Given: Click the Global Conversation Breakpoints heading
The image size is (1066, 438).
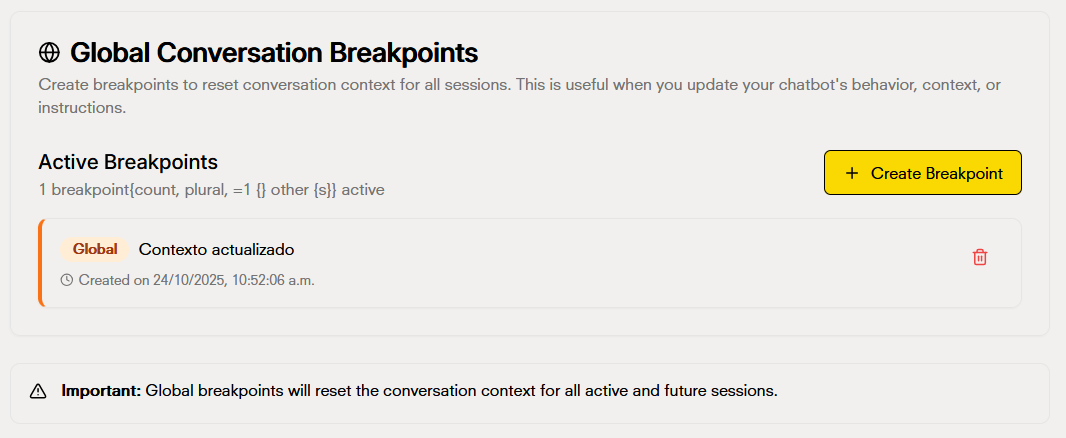Looking at the screenshot, I should 273,52.
